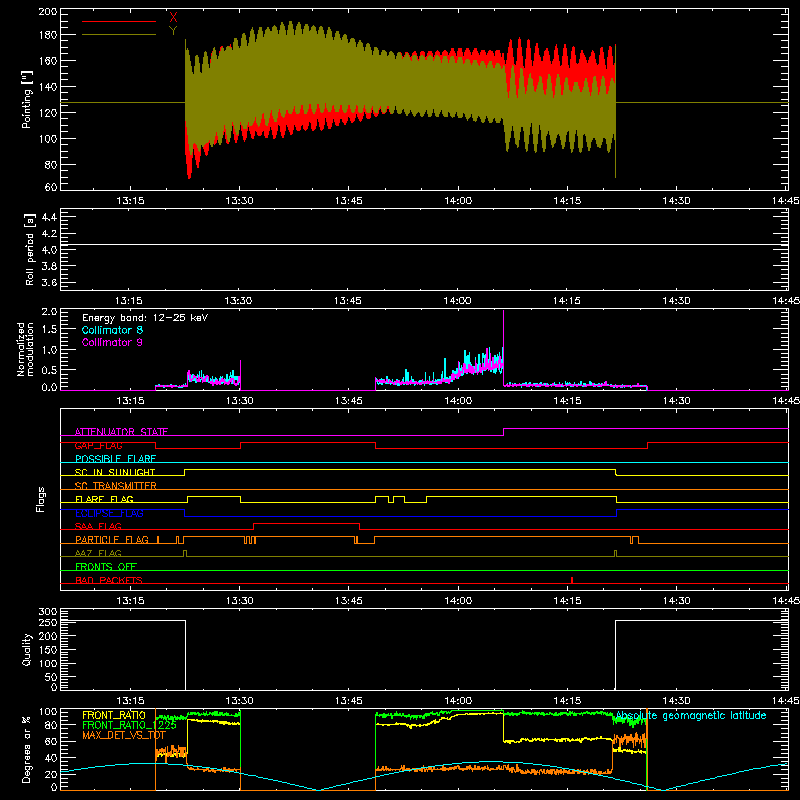Select the Y legend label
Viewport: 800px width, 800px height.
173,31
